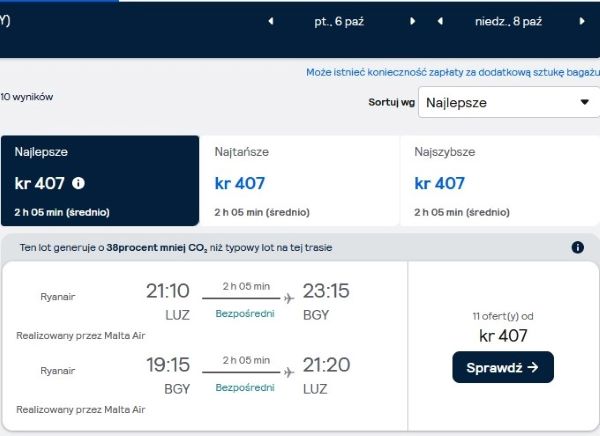
Task: Click the return flight plane icon
Action: coord(289,372)
